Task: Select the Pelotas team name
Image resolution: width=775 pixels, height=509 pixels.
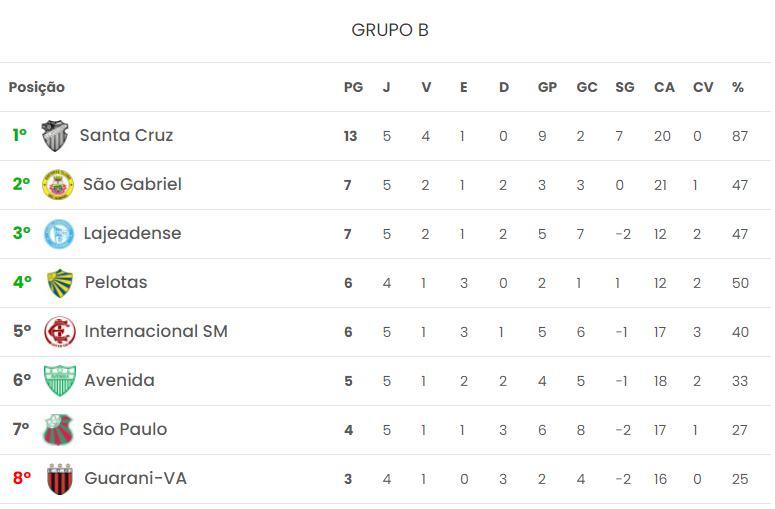Action: coord(116,282)
